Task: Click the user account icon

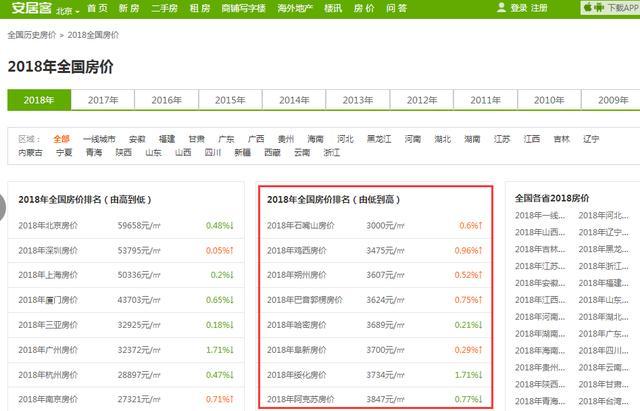Action: [x=501, y=7]
